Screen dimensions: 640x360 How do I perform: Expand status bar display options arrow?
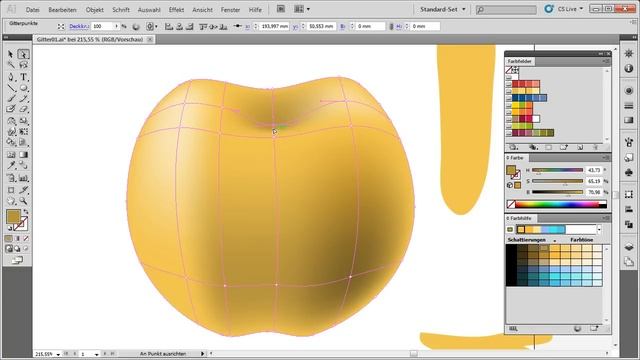(202, 354)
